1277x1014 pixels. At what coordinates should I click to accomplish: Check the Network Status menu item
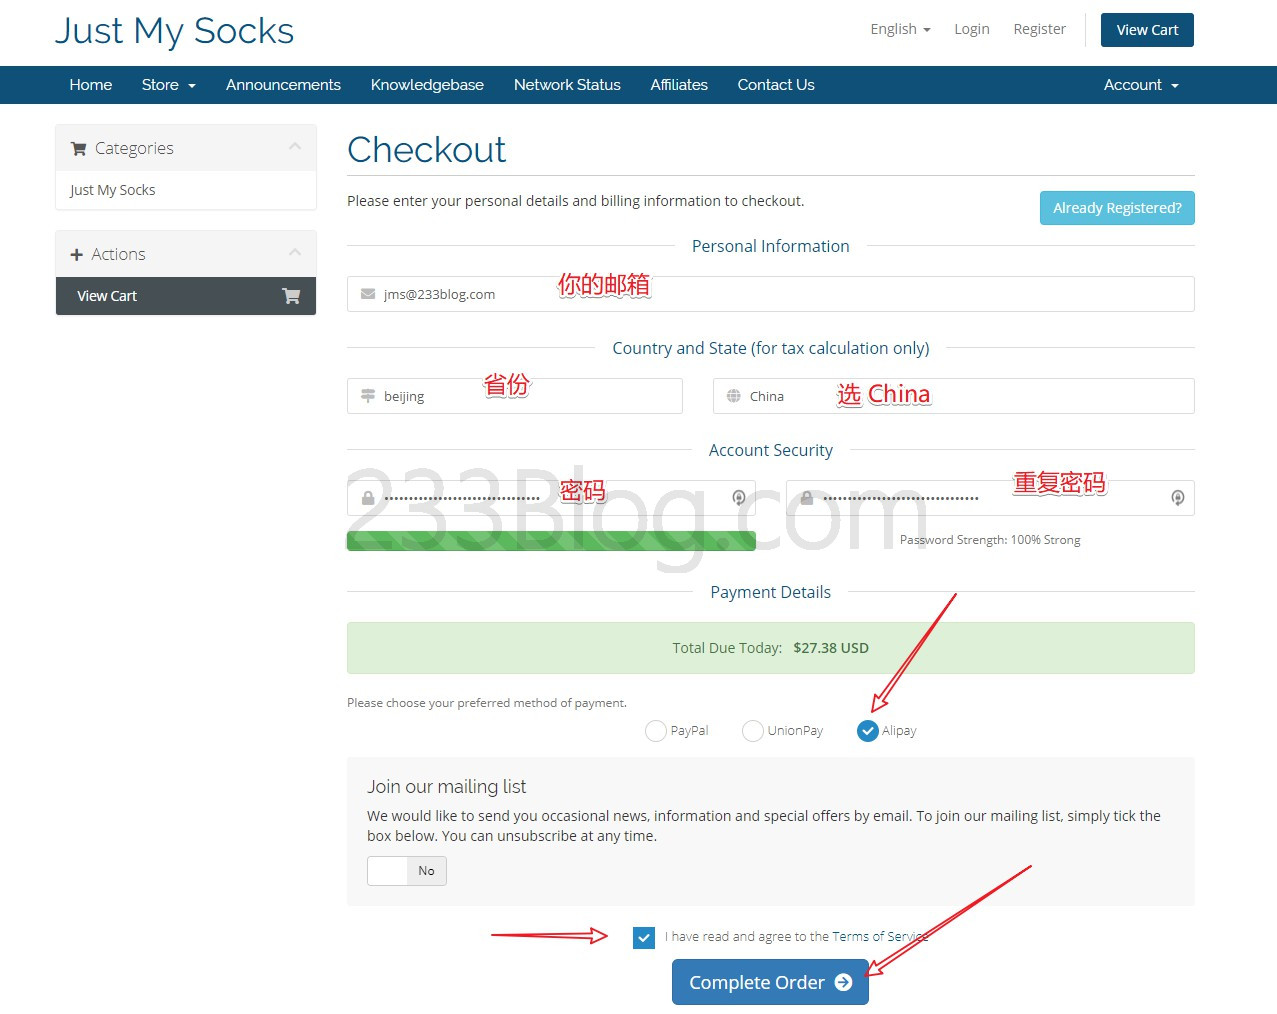[x=567, y=85]
